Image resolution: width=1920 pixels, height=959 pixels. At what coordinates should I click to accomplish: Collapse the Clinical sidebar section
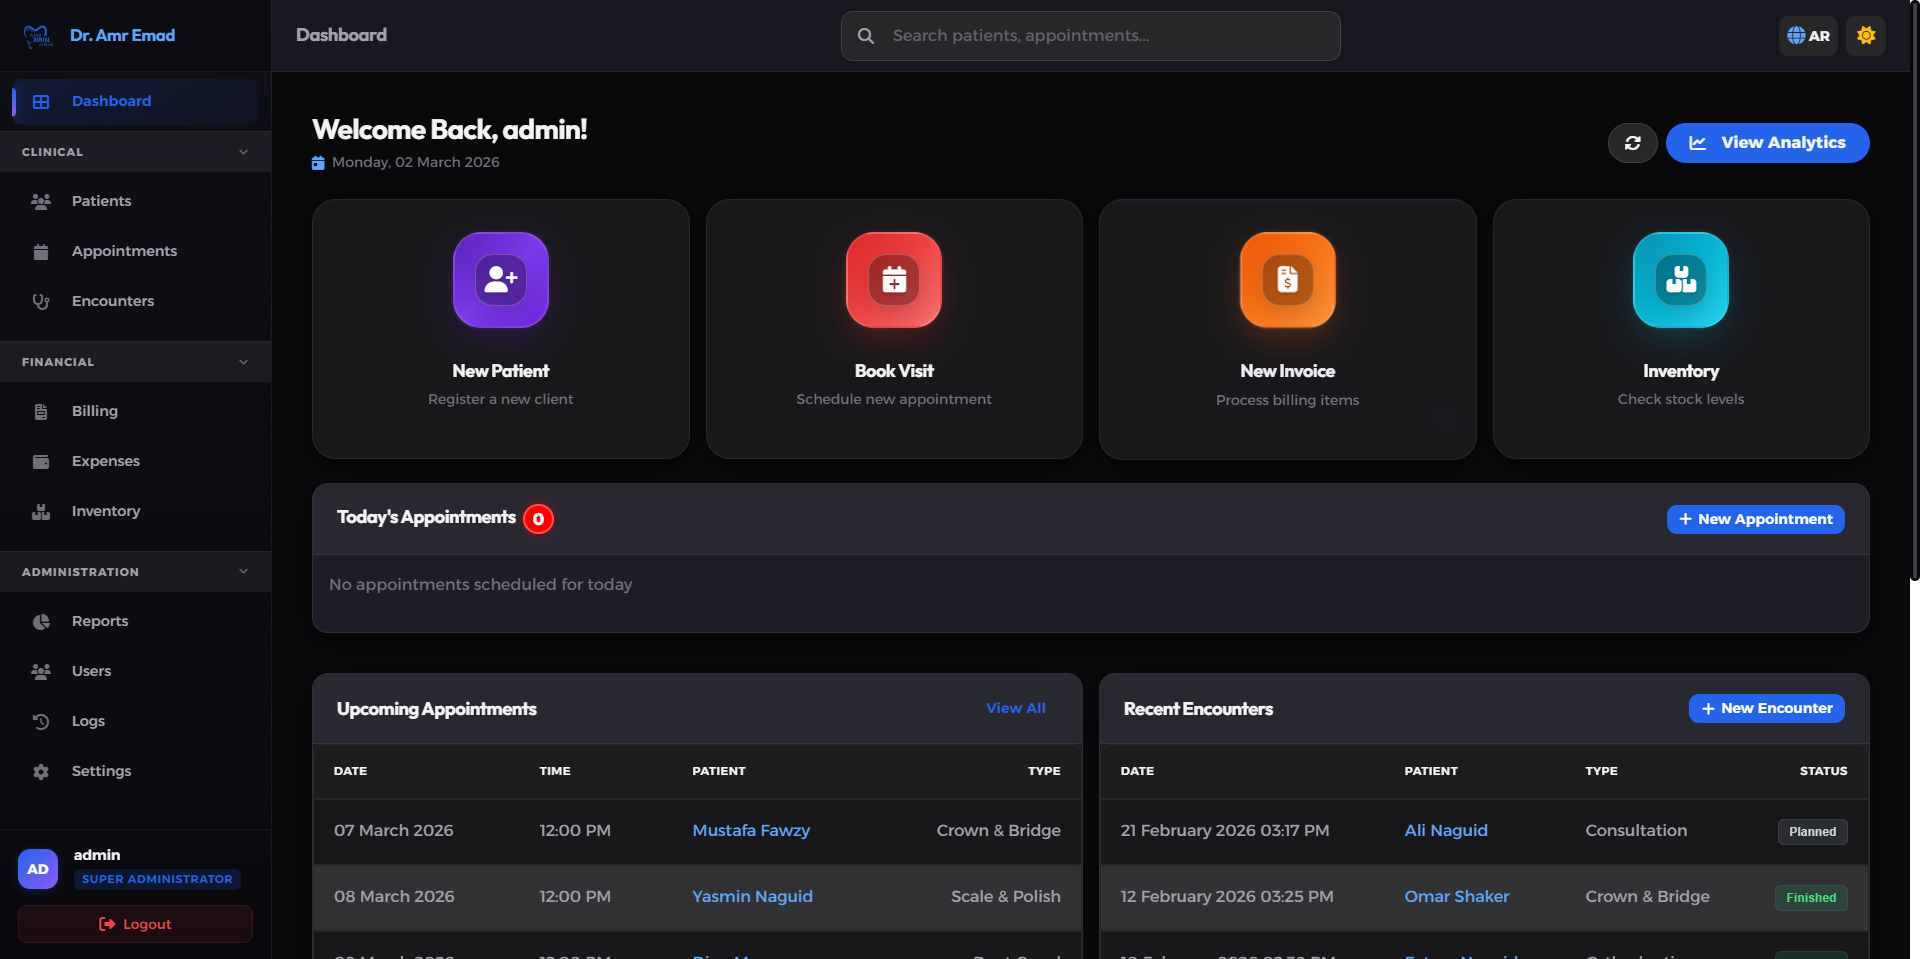(x=243, y=152)
